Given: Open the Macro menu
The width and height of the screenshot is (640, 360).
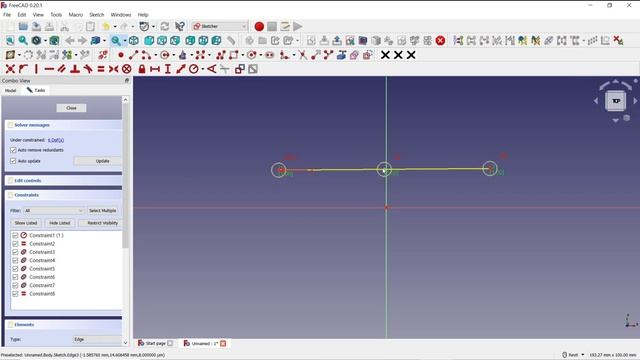Looking at the screenshot, I should tap(76, 15).
